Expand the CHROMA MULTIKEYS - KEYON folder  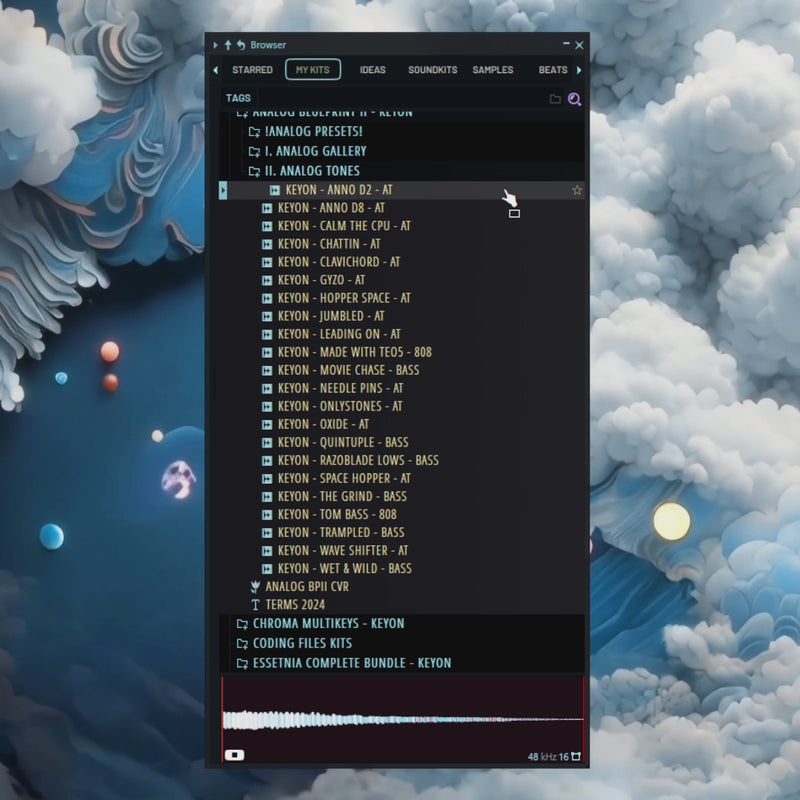tap(327, 623)
